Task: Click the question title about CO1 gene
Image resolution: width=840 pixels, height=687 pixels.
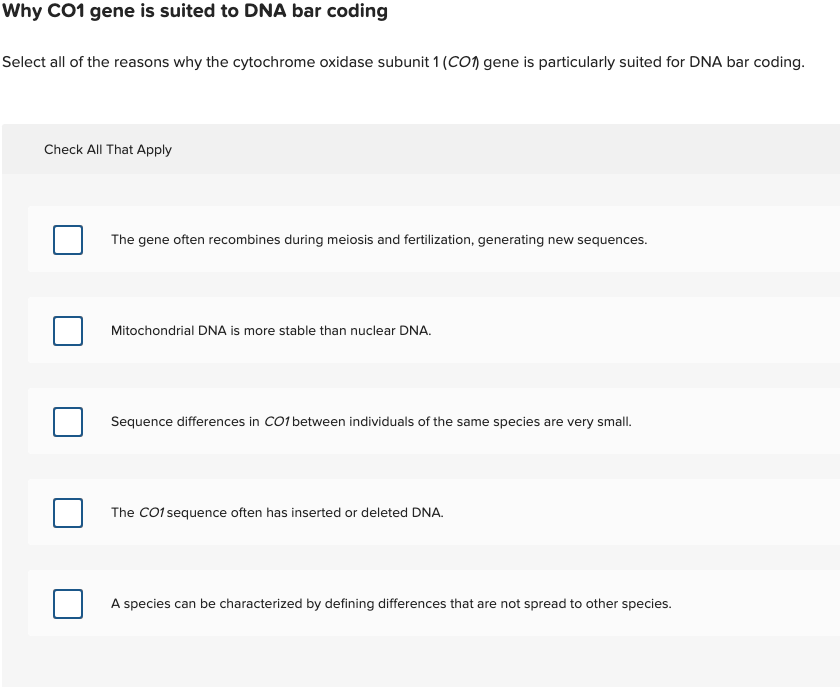Action: click(194, 11)
